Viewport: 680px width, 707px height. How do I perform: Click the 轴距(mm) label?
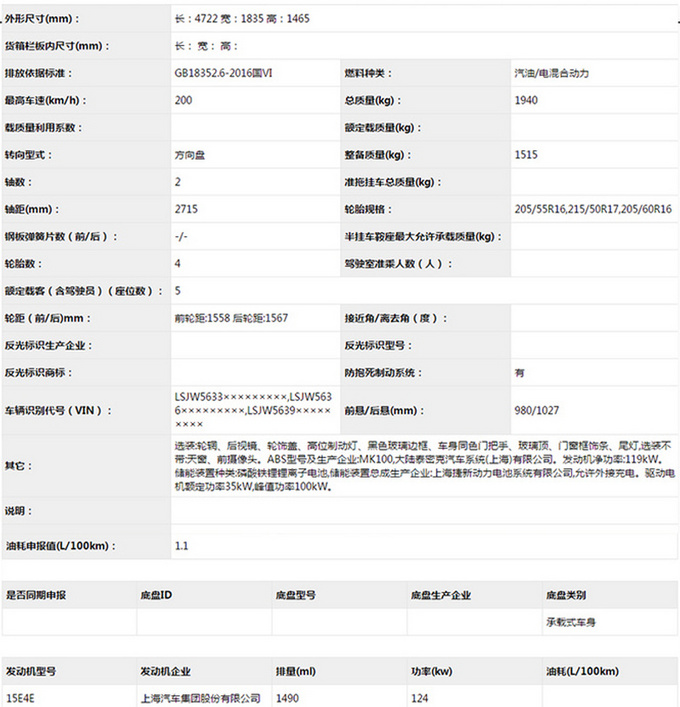point(32,209)
